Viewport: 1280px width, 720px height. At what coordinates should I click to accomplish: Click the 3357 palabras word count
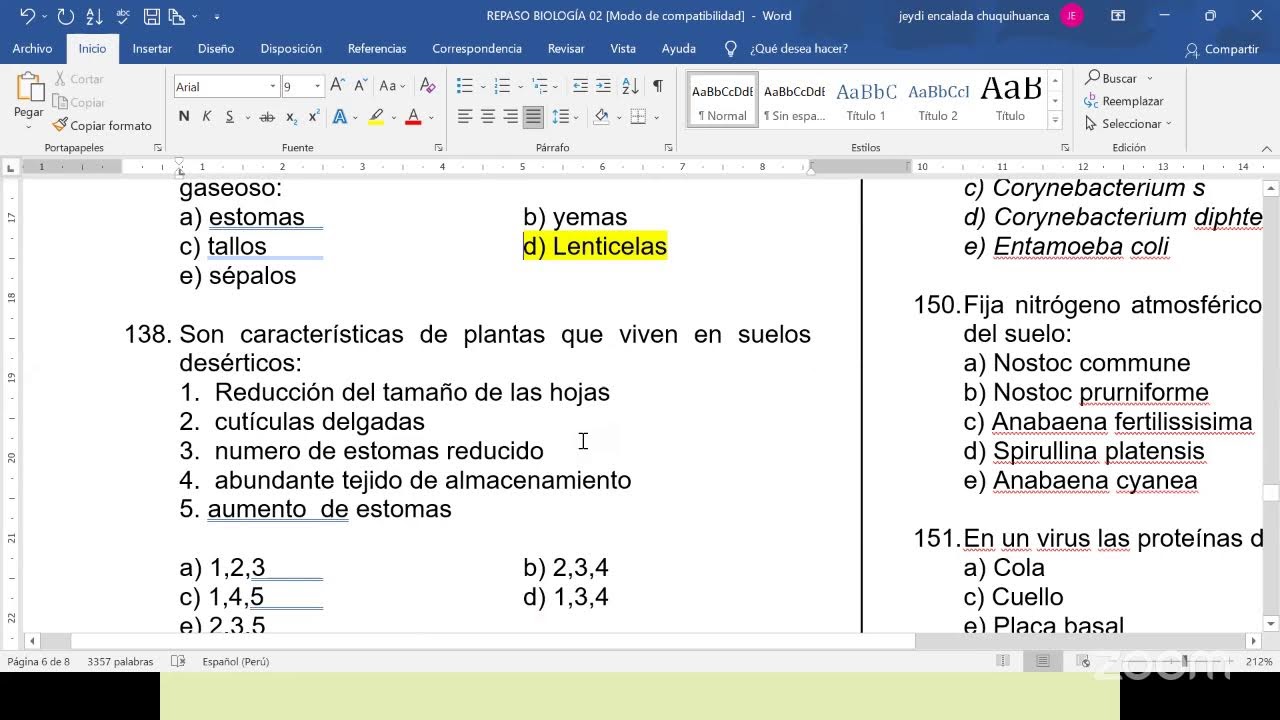click(120, 661)
